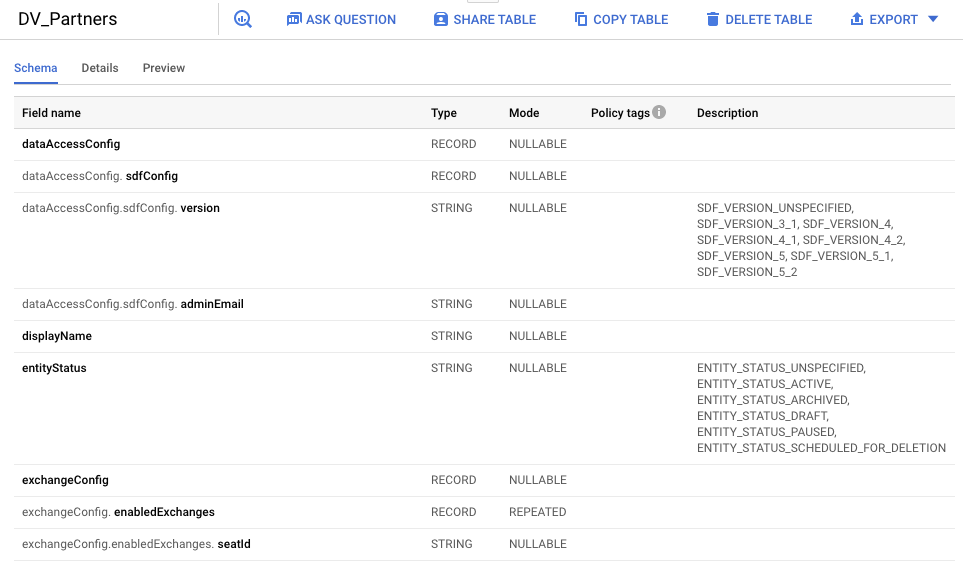Open the Policy tags info icon
Viewport: 963px width, 561px height.
click(659, 112)
